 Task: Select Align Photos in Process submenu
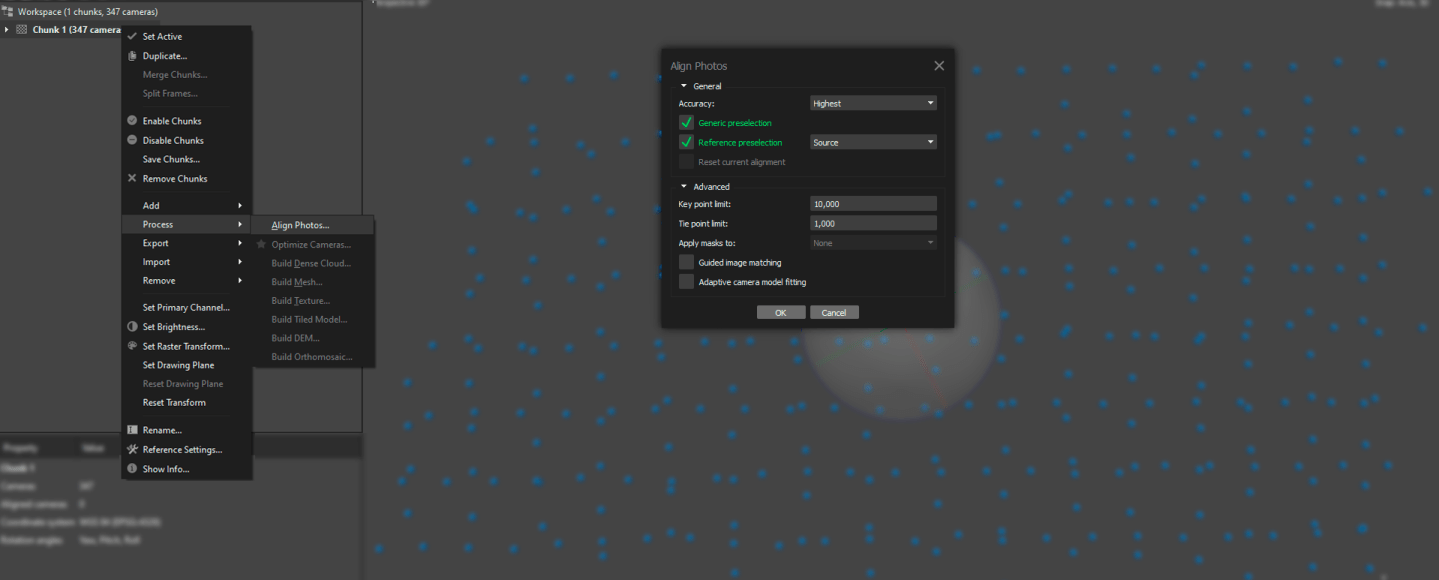click(x=300, y=225)
